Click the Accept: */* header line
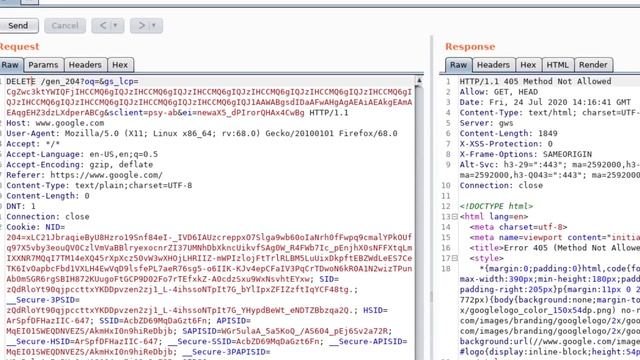The height and width of the screenshot is (360, 640). (33, 144)
